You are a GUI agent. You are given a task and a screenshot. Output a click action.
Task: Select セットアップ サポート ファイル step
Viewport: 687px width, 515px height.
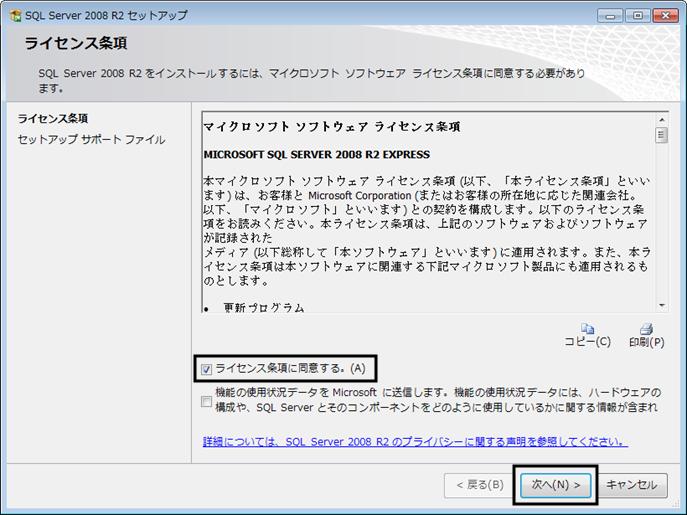(91, 140)
